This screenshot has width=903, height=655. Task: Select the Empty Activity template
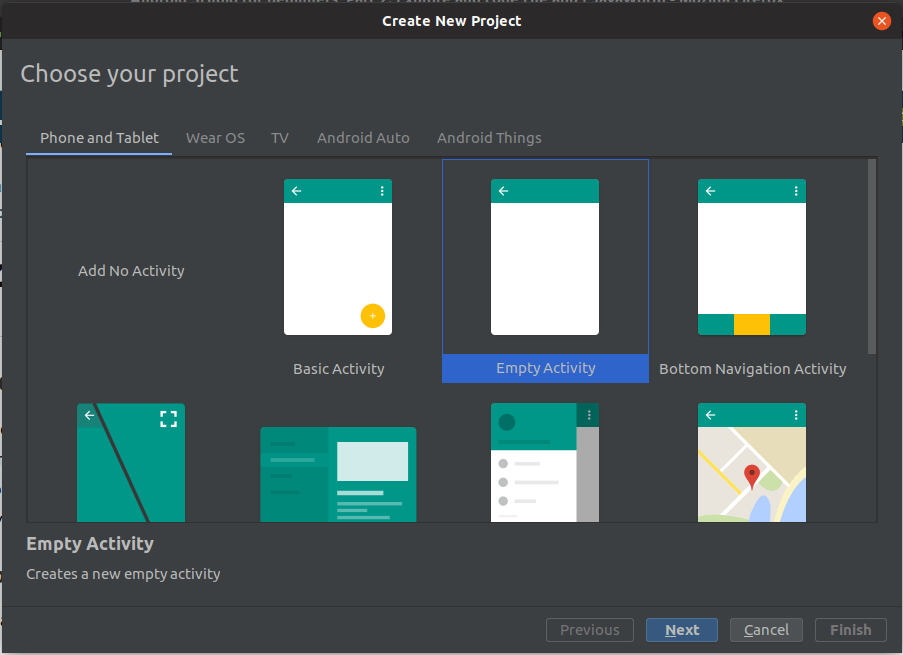(x=545, y=257)
